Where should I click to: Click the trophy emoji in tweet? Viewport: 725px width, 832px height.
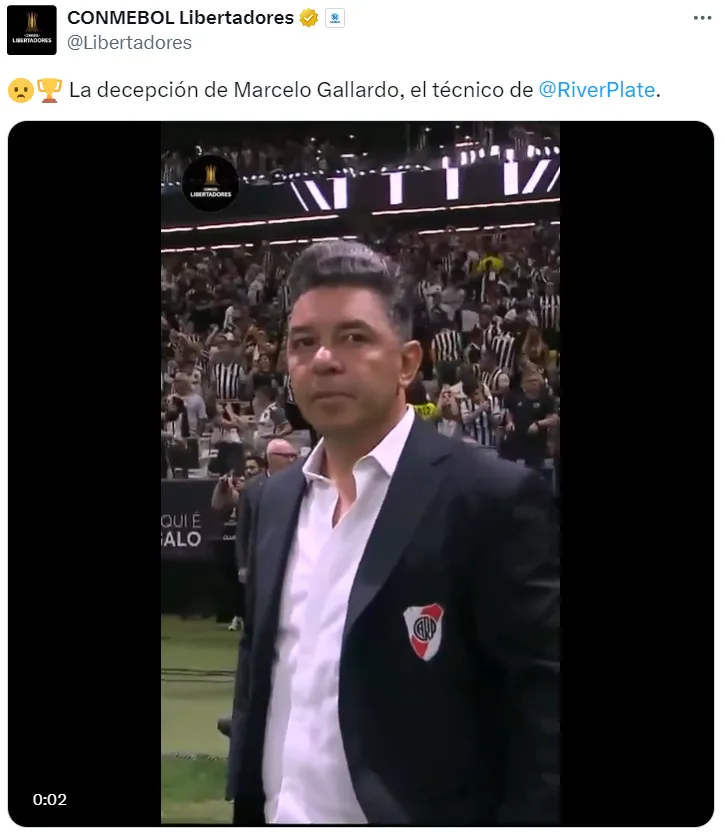[x=49, y=90]
